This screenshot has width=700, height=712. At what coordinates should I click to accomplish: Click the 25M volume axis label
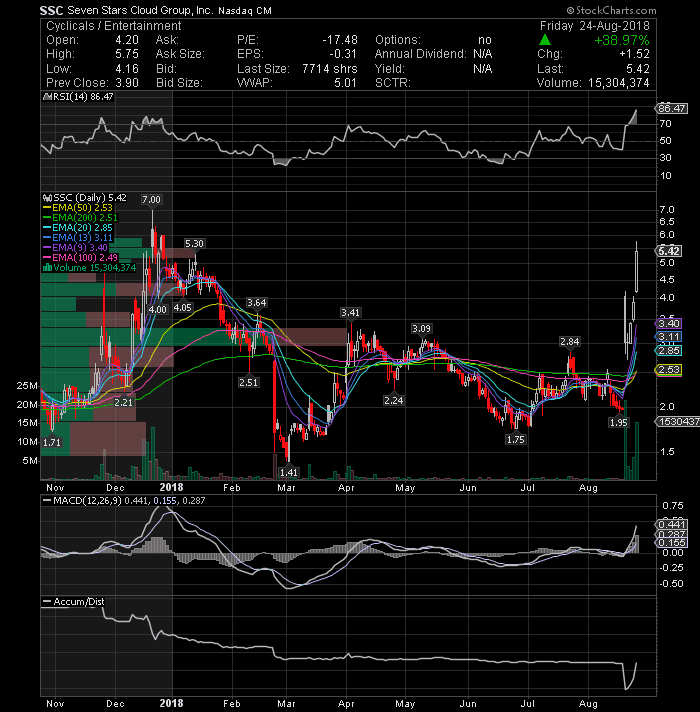click(27, 386)
